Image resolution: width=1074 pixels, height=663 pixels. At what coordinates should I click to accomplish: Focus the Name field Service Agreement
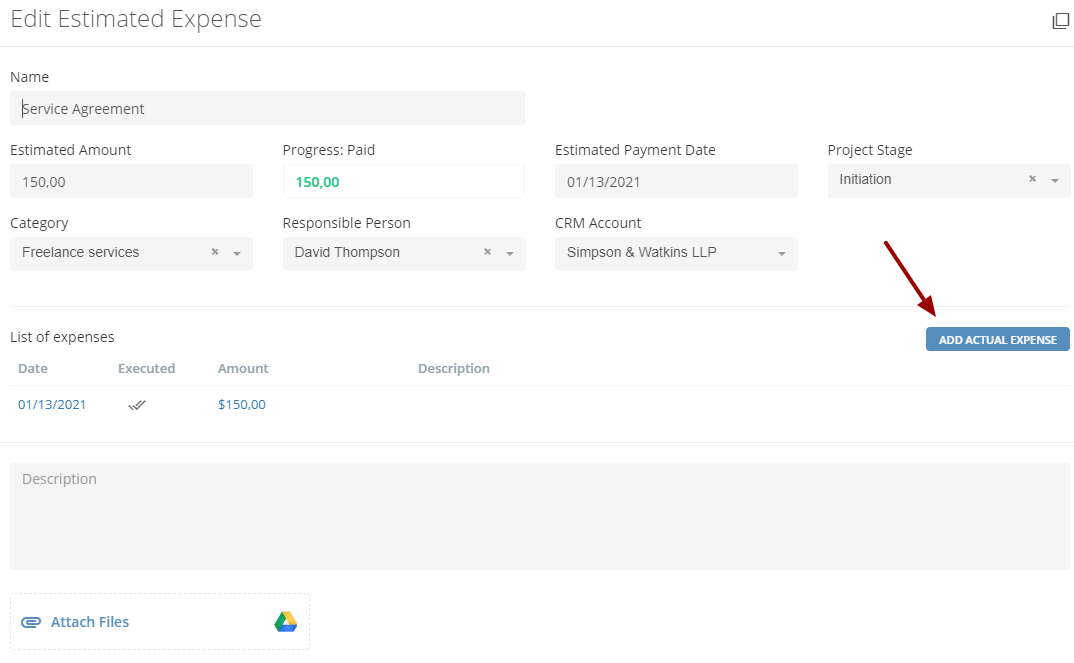(x=267, y=108)
